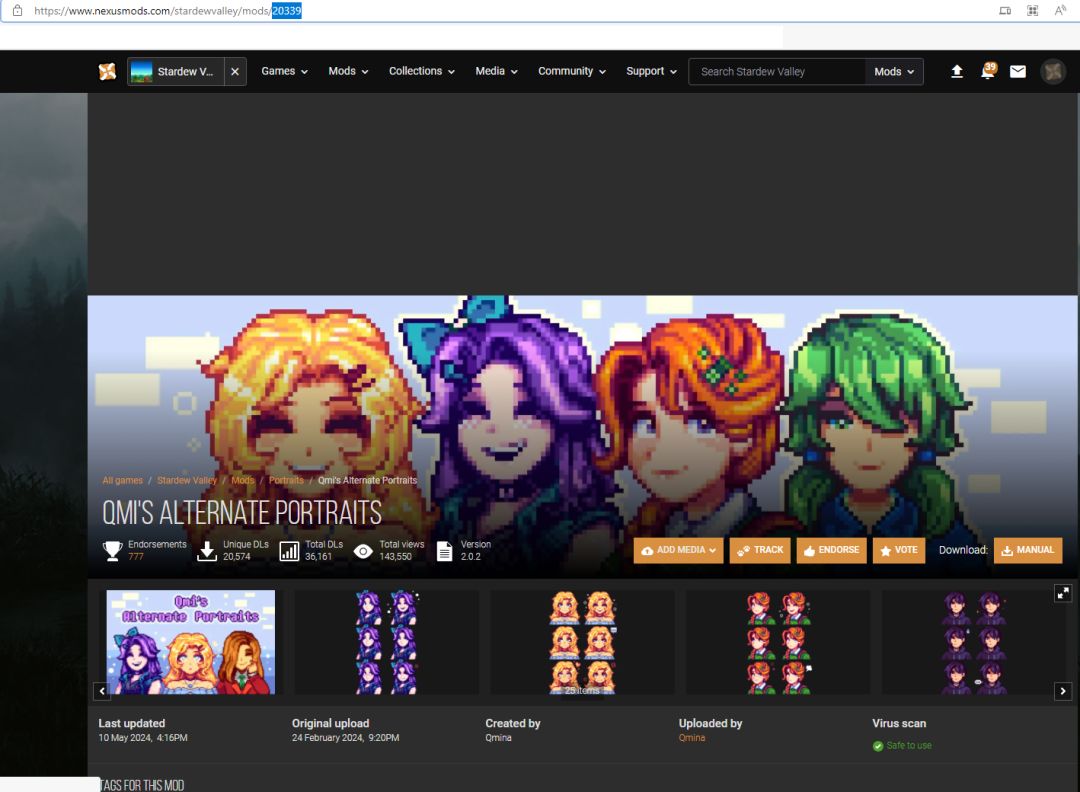This screenshot has width=1080, height=792.
Task: Click the 777 endorsements count
Action: (136, 556)
